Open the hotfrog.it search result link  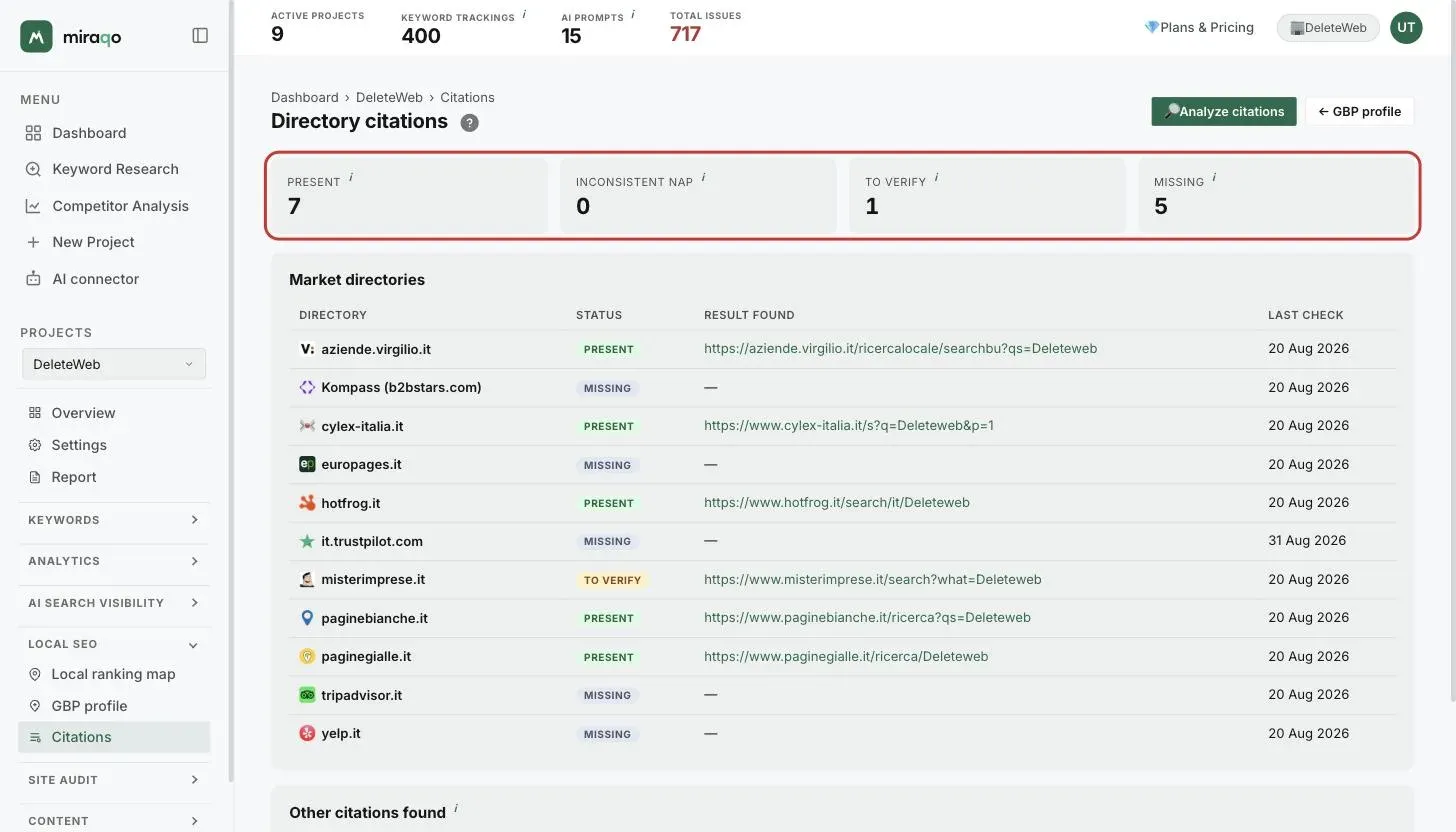pyautogui.click(x=837, y=503)
